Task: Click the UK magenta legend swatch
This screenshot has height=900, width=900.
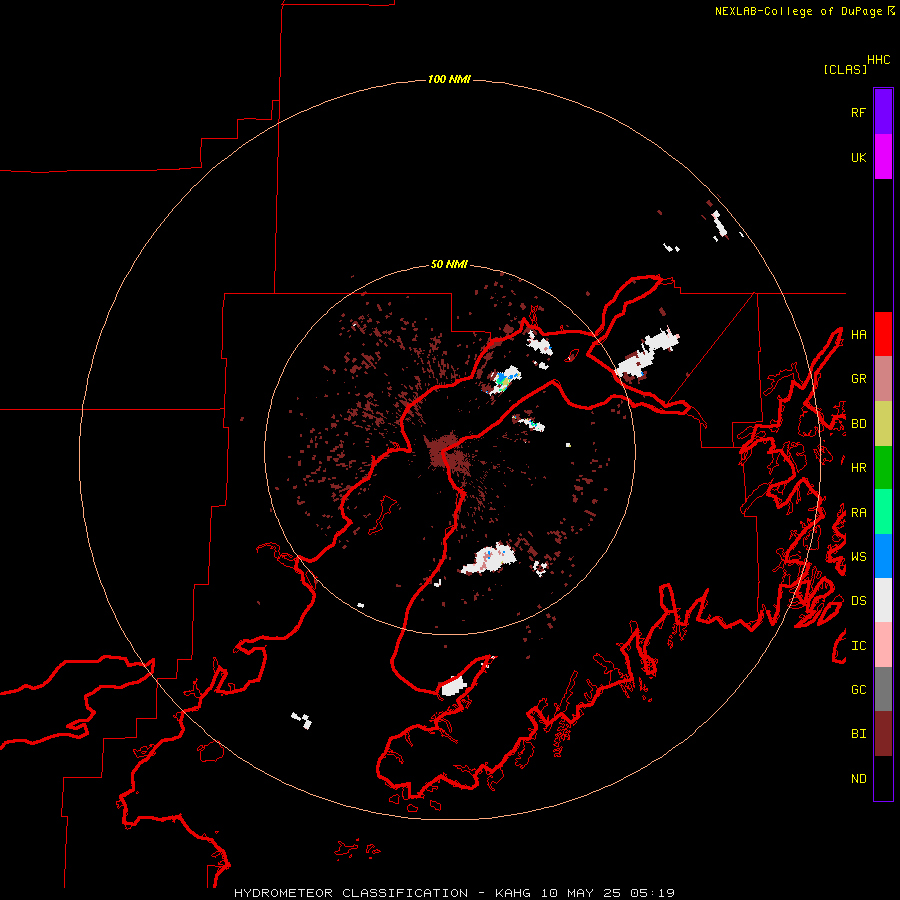Action: [x=883, y=157]
